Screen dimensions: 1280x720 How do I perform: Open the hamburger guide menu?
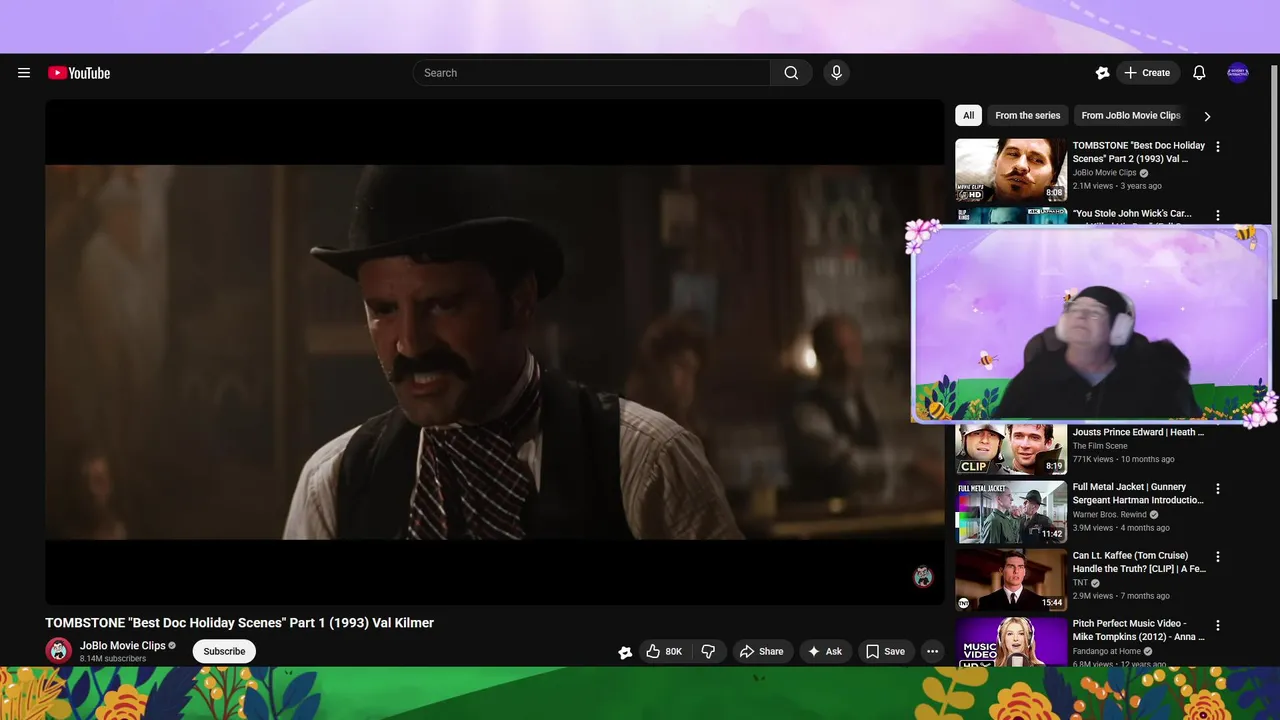pos(24,73)
